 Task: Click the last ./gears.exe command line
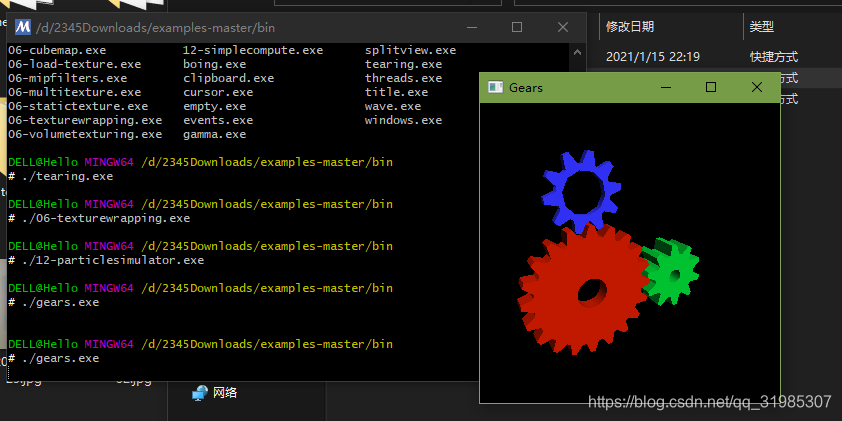[x=60, y=358]
